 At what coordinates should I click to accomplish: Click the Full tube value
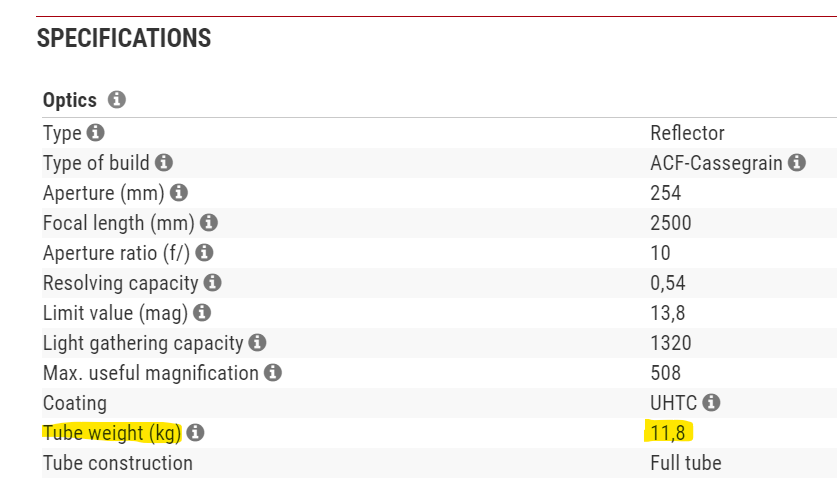[x=686, y=463]
